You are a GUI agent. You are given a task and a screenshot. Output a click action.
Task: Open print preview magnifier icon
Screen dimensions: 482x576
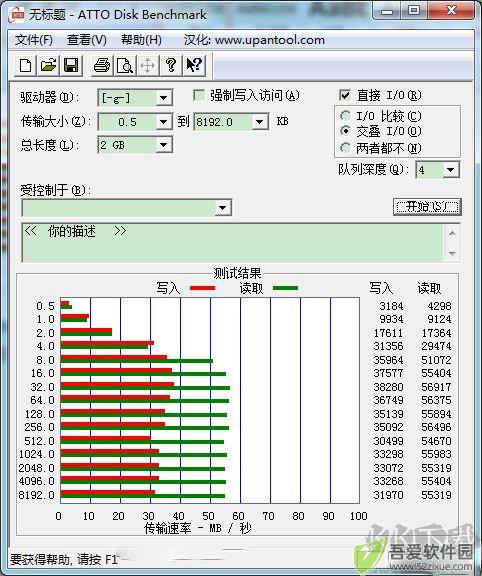[125, 65]
